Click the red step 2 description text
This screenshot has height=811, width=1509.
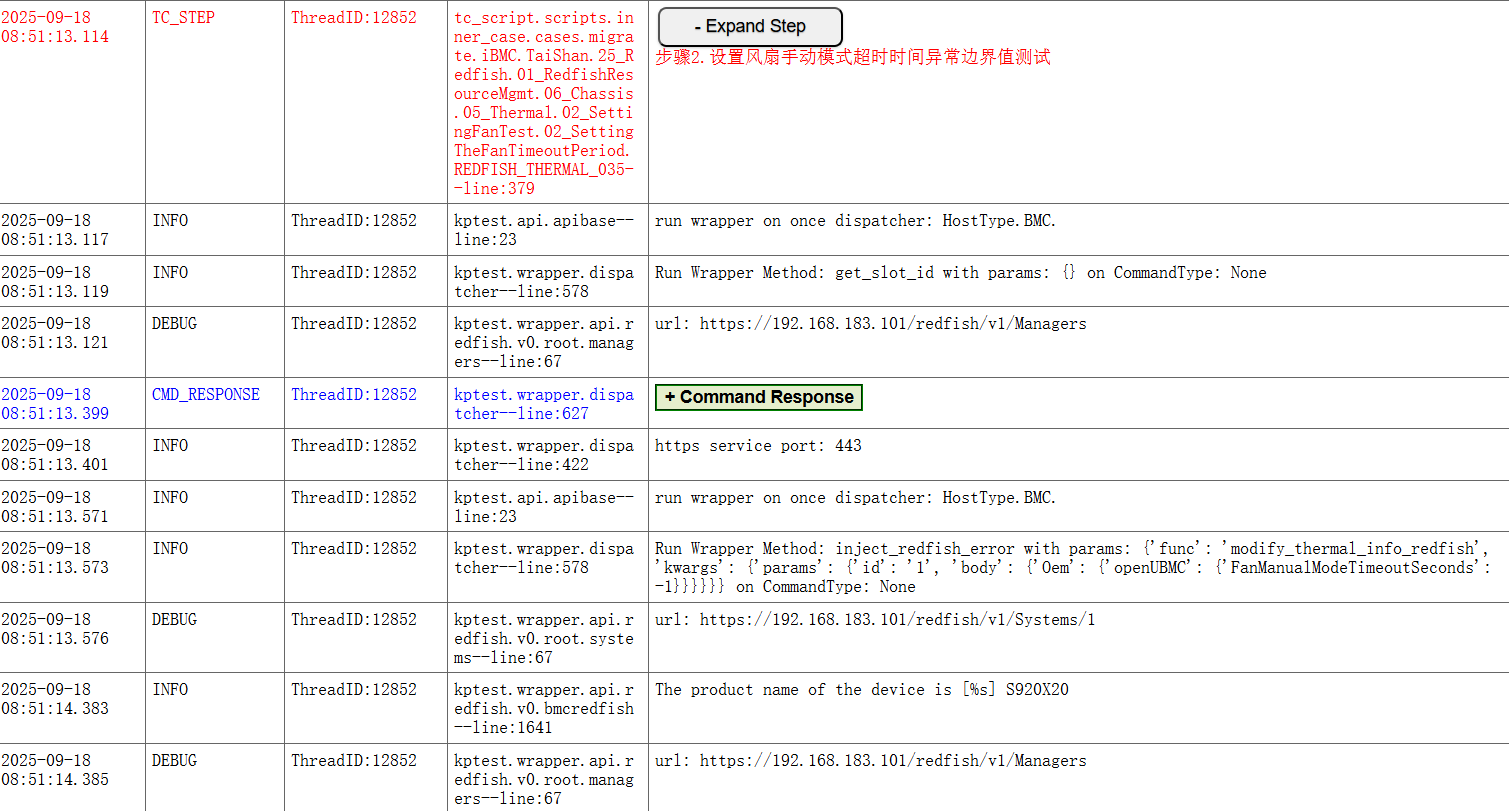coord(852,57)
